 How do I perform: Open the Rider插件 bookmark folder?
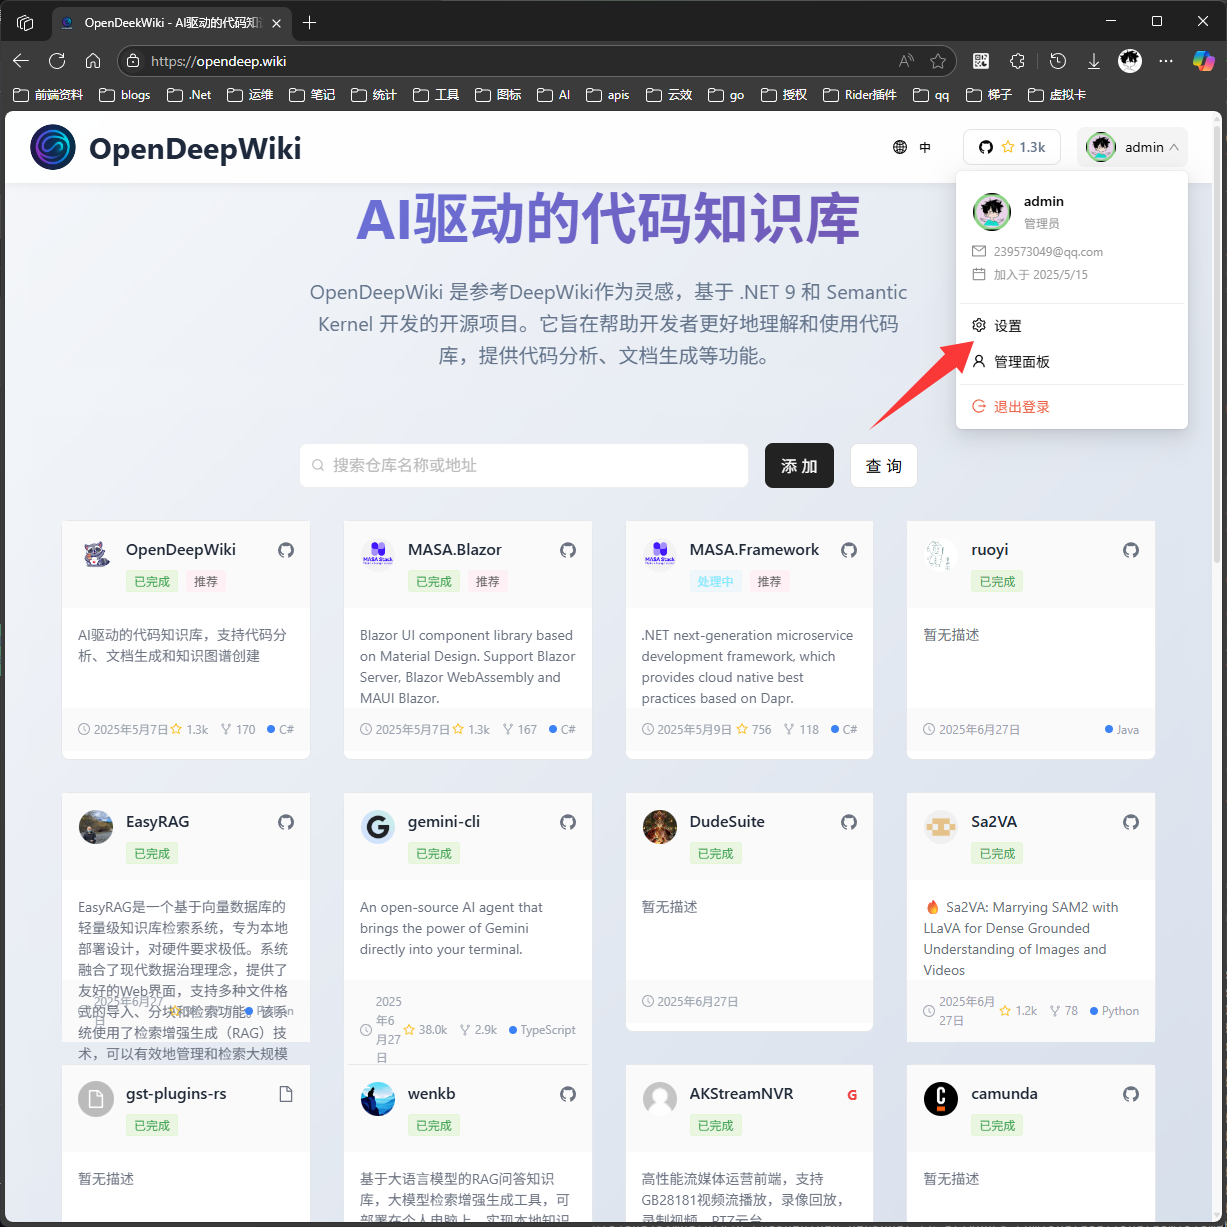click(x=860, y=95)
